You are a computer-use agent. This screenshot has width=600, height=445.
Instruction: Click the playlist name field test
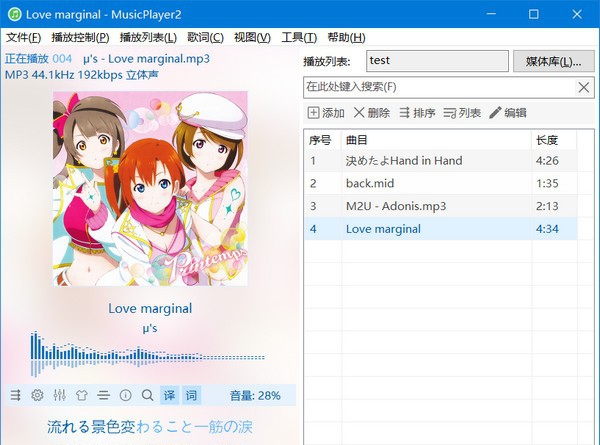coord(437,61)
